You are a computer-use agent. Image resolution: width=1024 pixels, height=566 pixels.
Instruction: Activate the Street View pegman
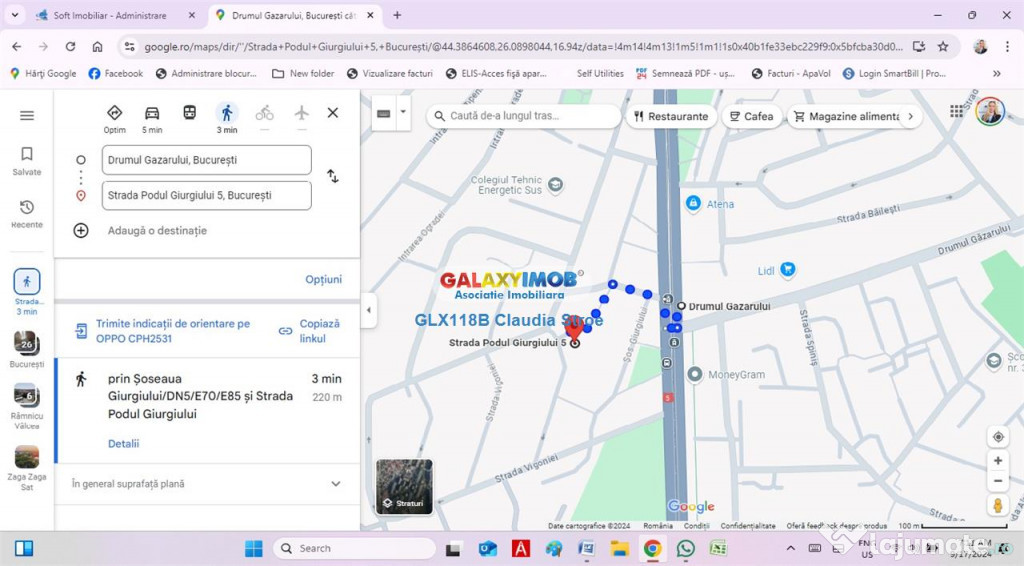coord(998,505)
